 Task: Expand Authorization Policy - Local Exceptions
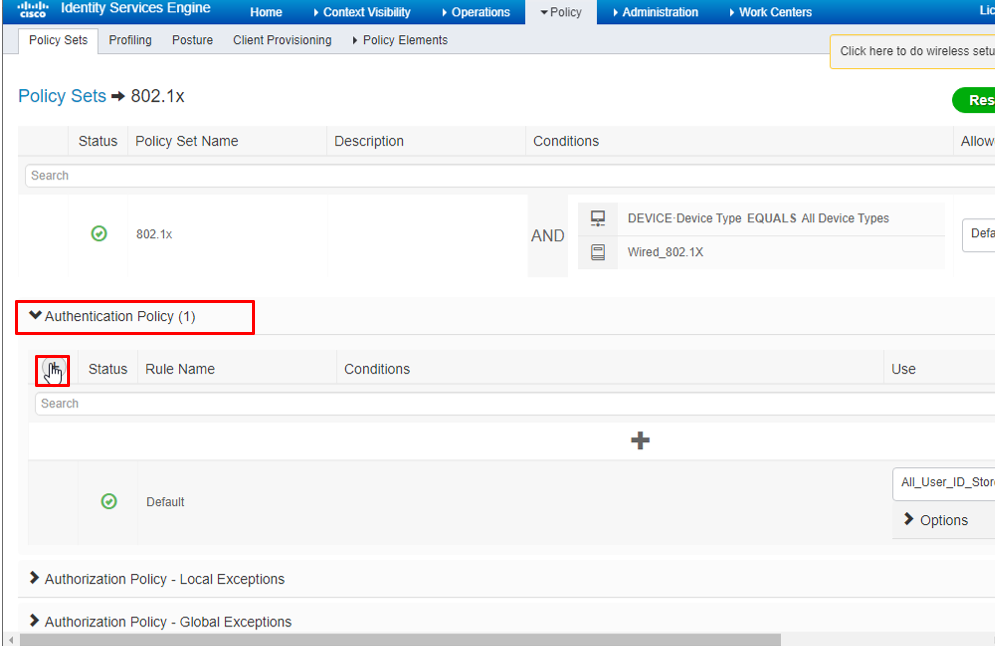tap(34, 577)
